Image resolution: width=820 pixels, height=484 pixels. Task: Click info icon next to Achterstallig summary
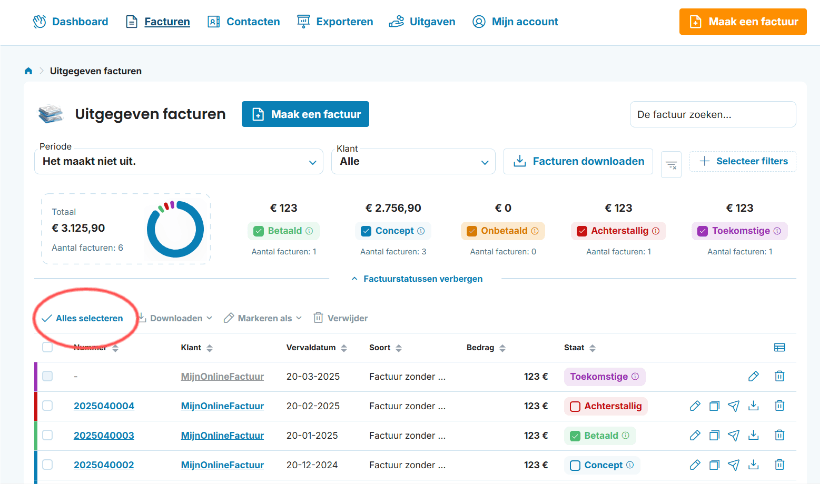656,231
